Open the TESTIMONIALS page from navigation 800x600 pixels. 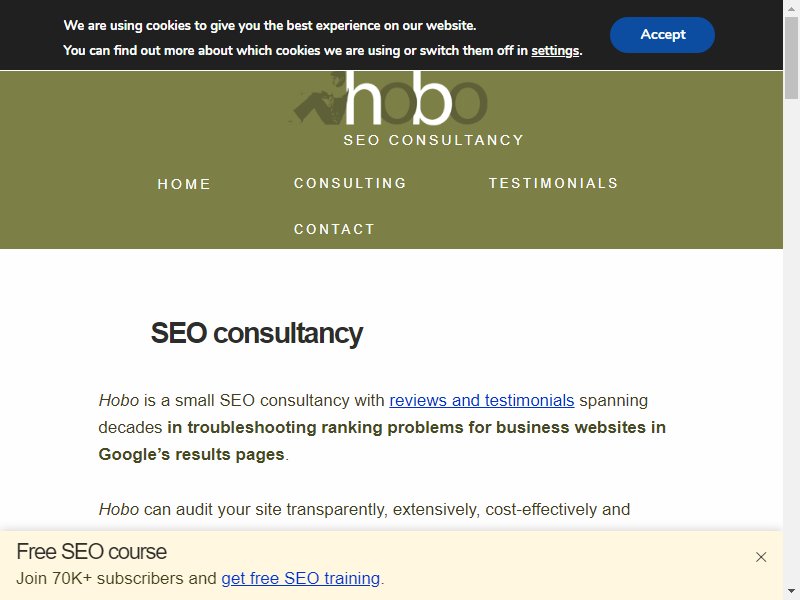(x=554, y=183)
